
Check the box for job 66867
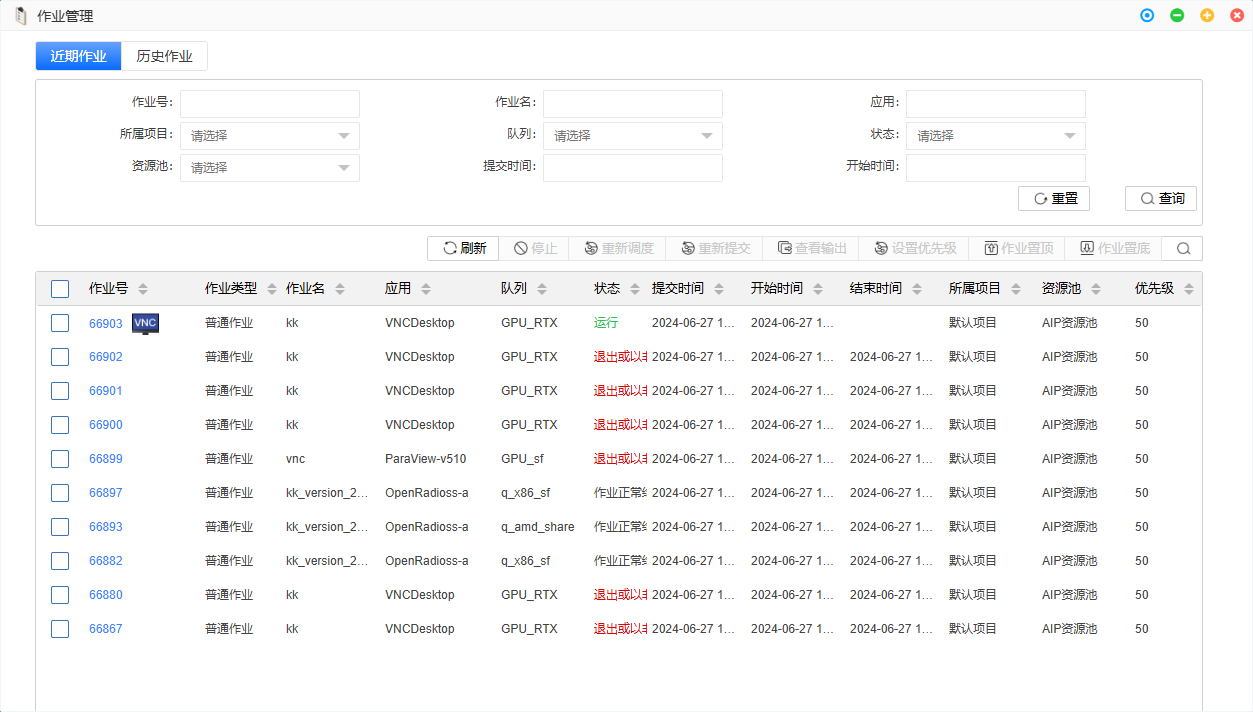click(60, 629)
